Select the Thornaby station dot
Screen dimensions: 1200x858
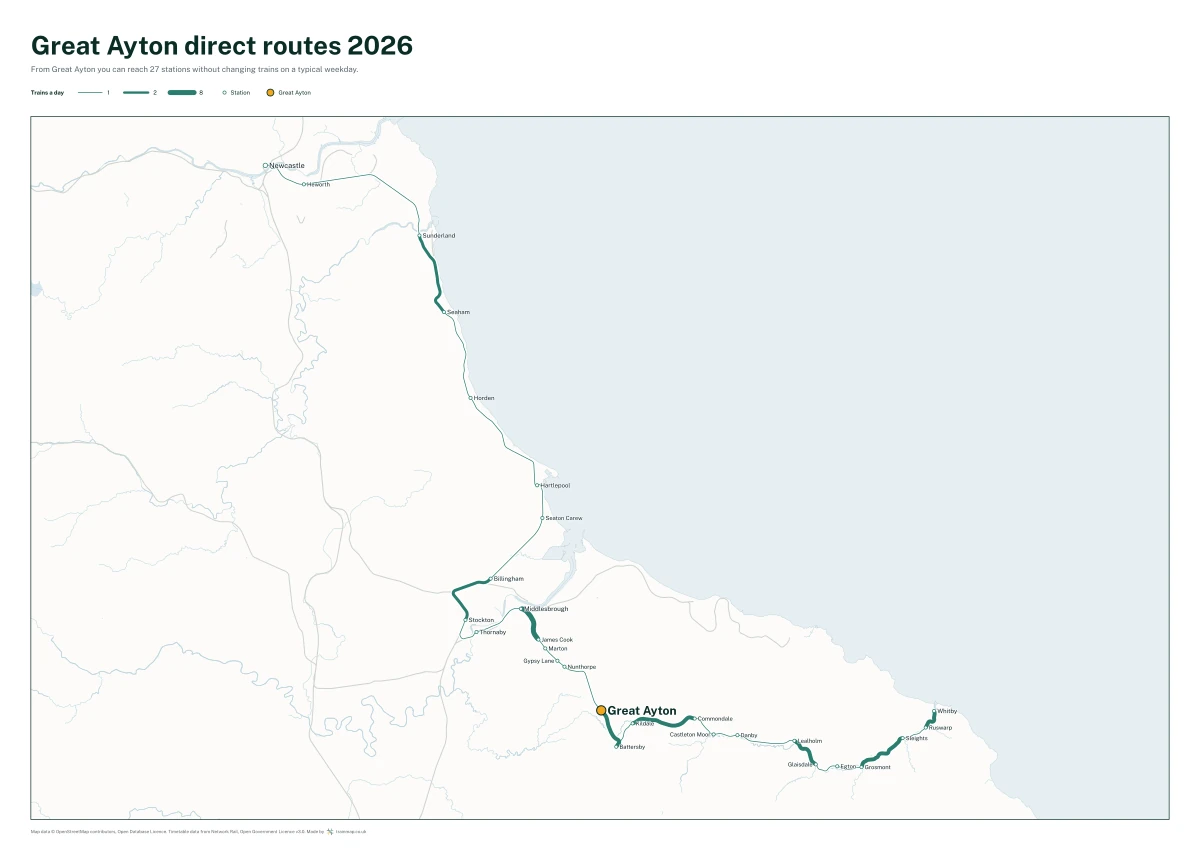click(x=476, y=632)
